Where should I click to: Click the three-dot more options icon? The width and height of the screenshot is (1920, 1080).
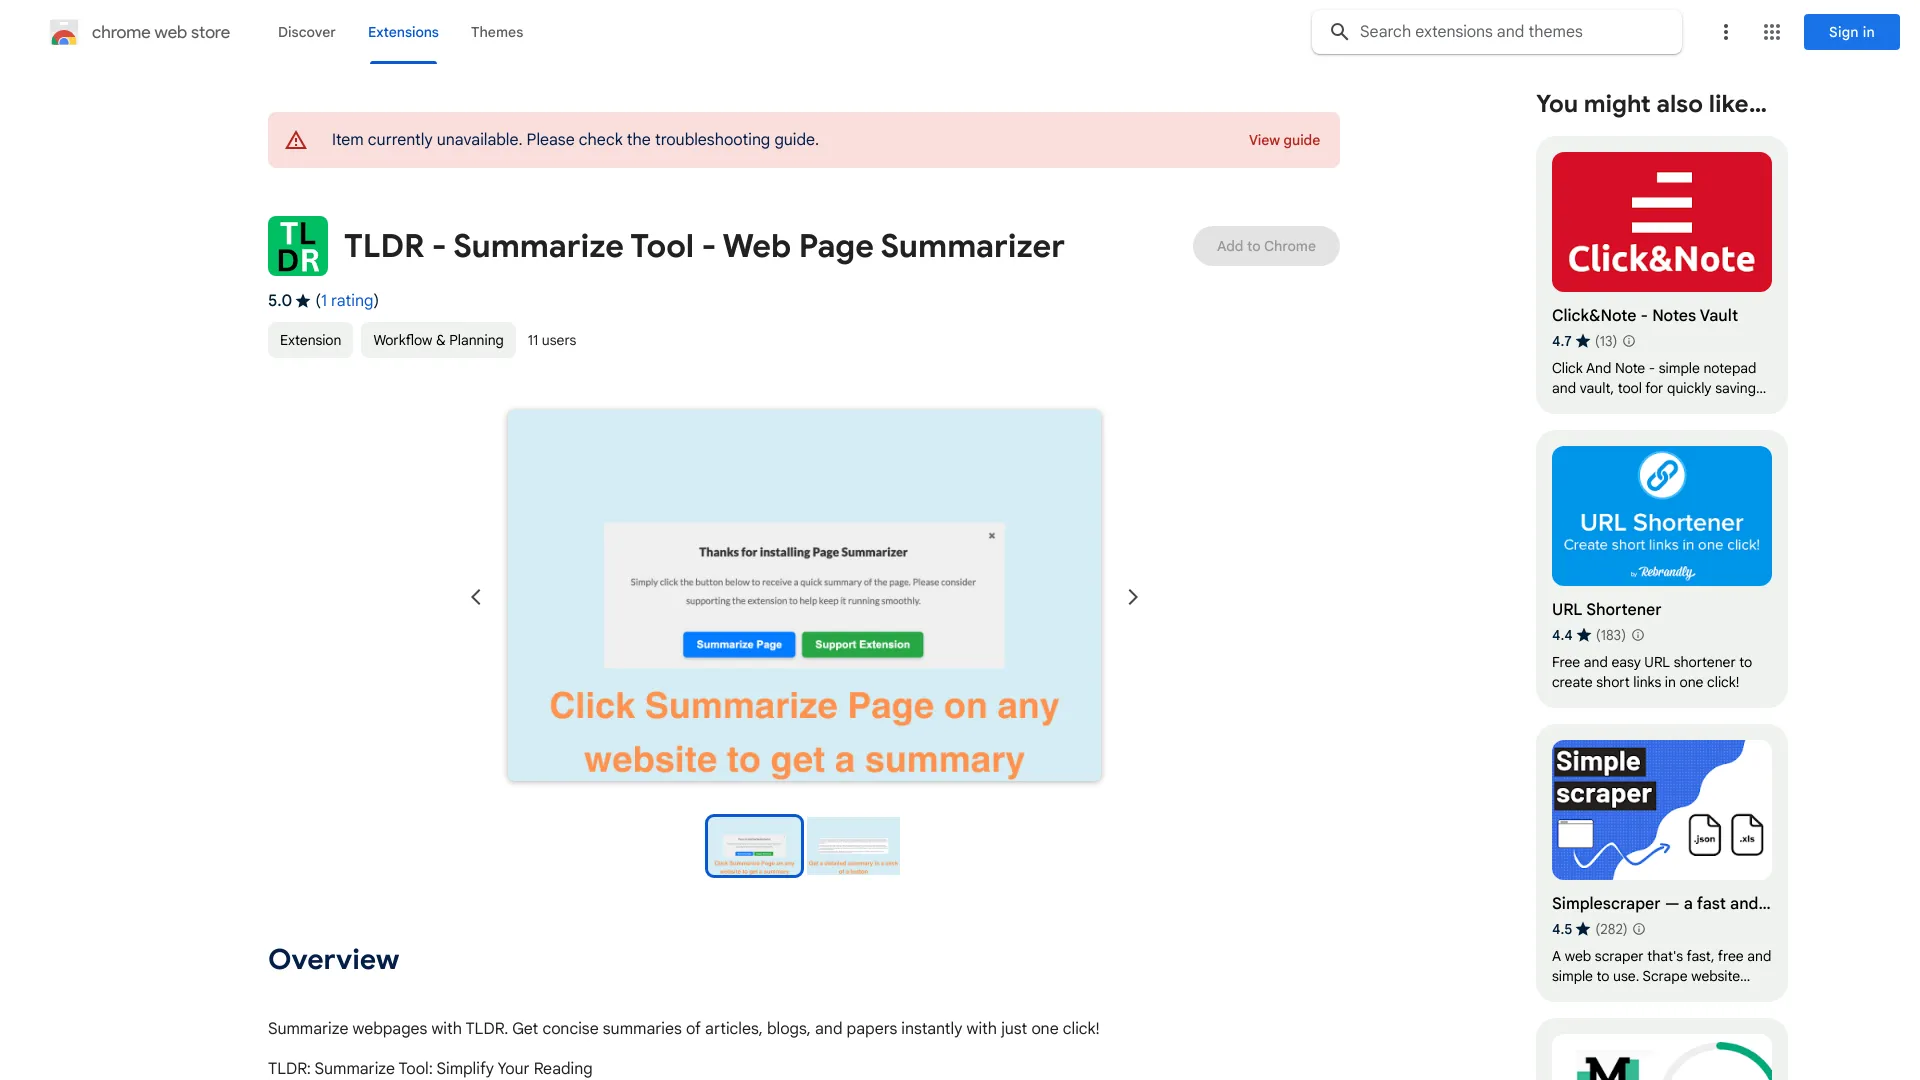[x=1725, y=32]
